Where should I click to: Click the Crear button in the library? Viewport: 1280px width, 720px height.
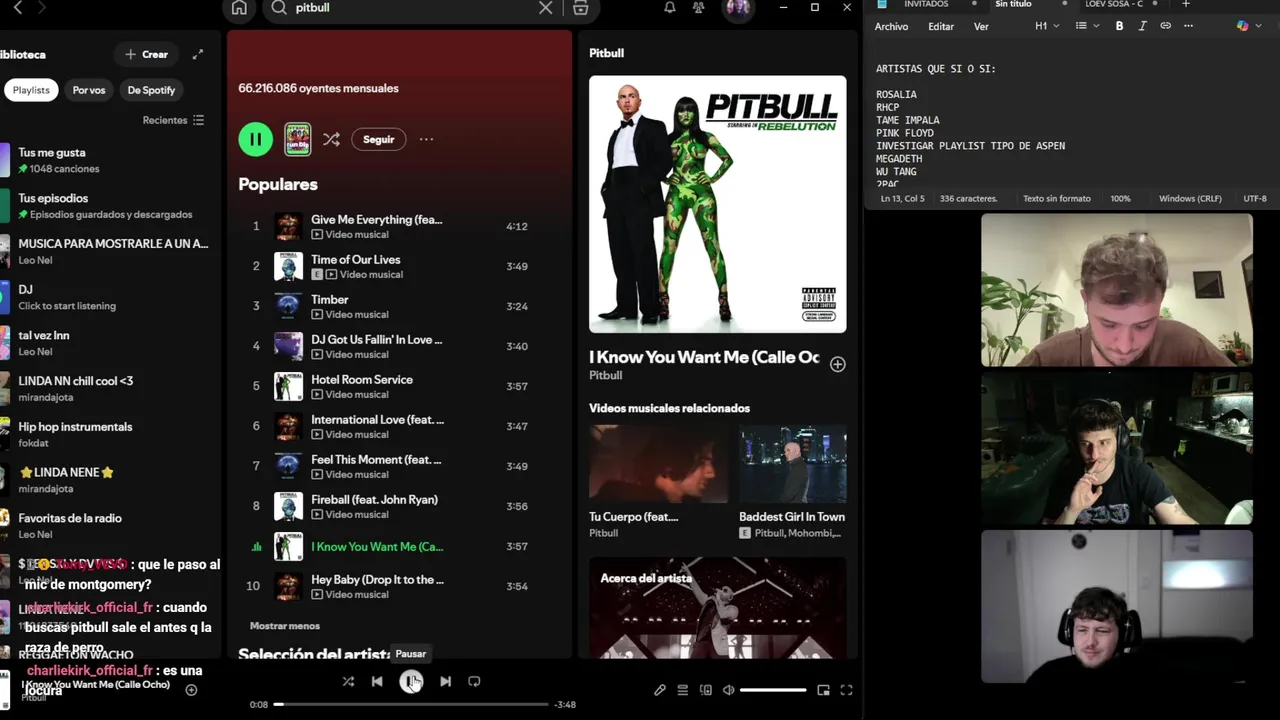click(146, 54)
